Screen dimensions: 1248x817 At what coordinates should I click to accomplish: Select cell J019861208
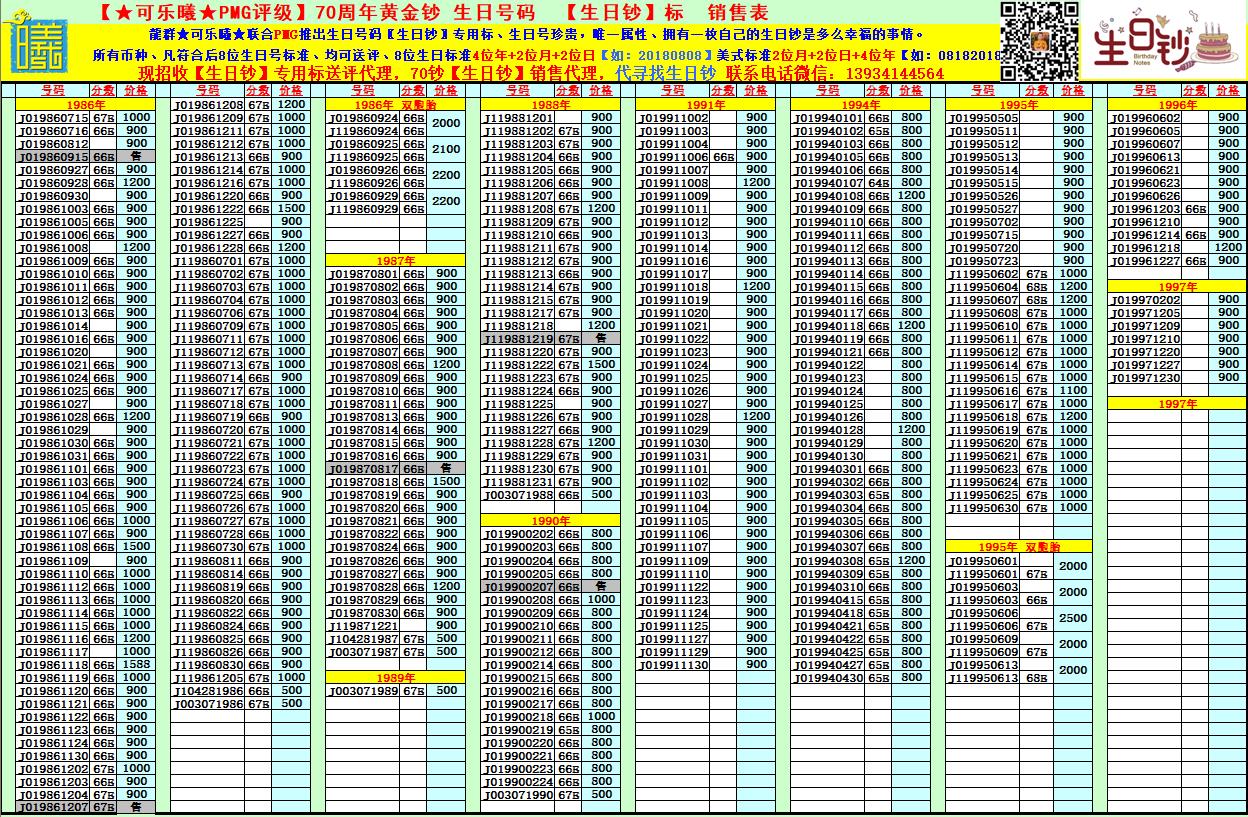(x=209, y=105)
